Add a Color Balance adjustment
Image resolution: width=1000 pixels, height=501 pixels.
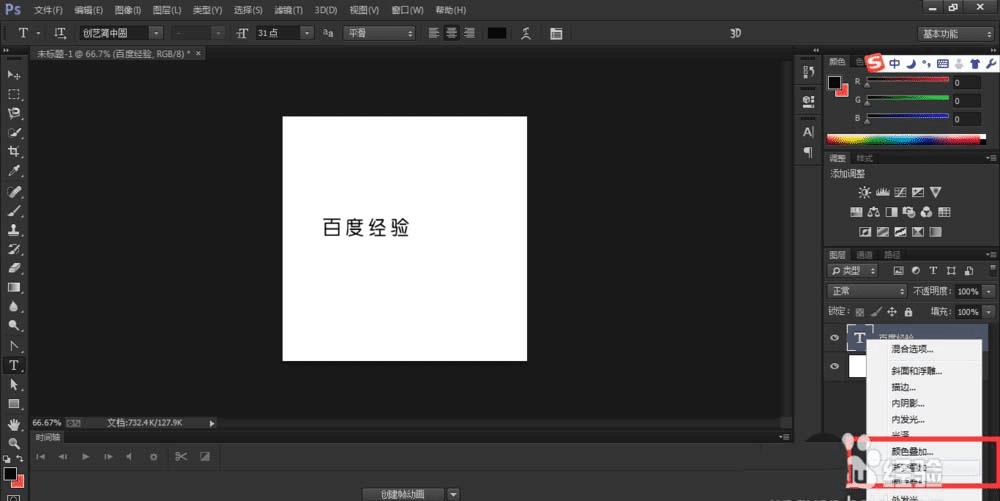(874, 212)
